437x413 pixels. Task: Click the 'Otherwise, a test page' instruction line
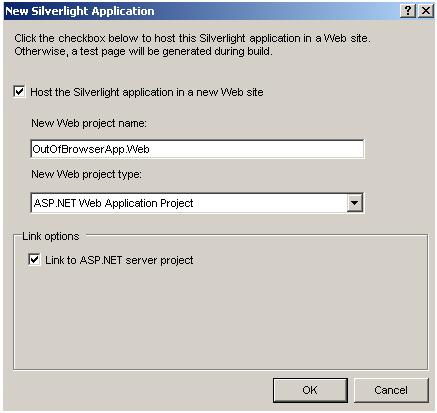(143, 52)
